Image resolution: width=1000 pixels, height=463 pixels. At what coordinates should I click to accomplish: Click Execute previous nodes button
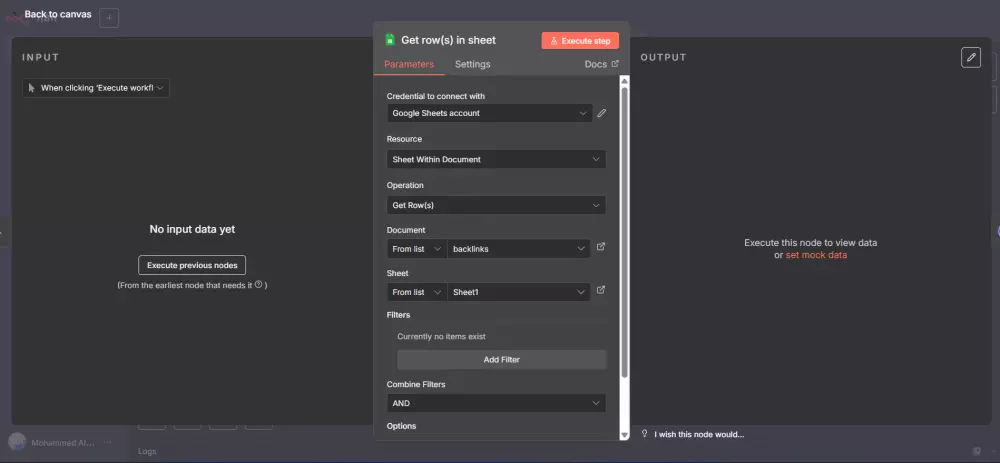pos(192,265)
